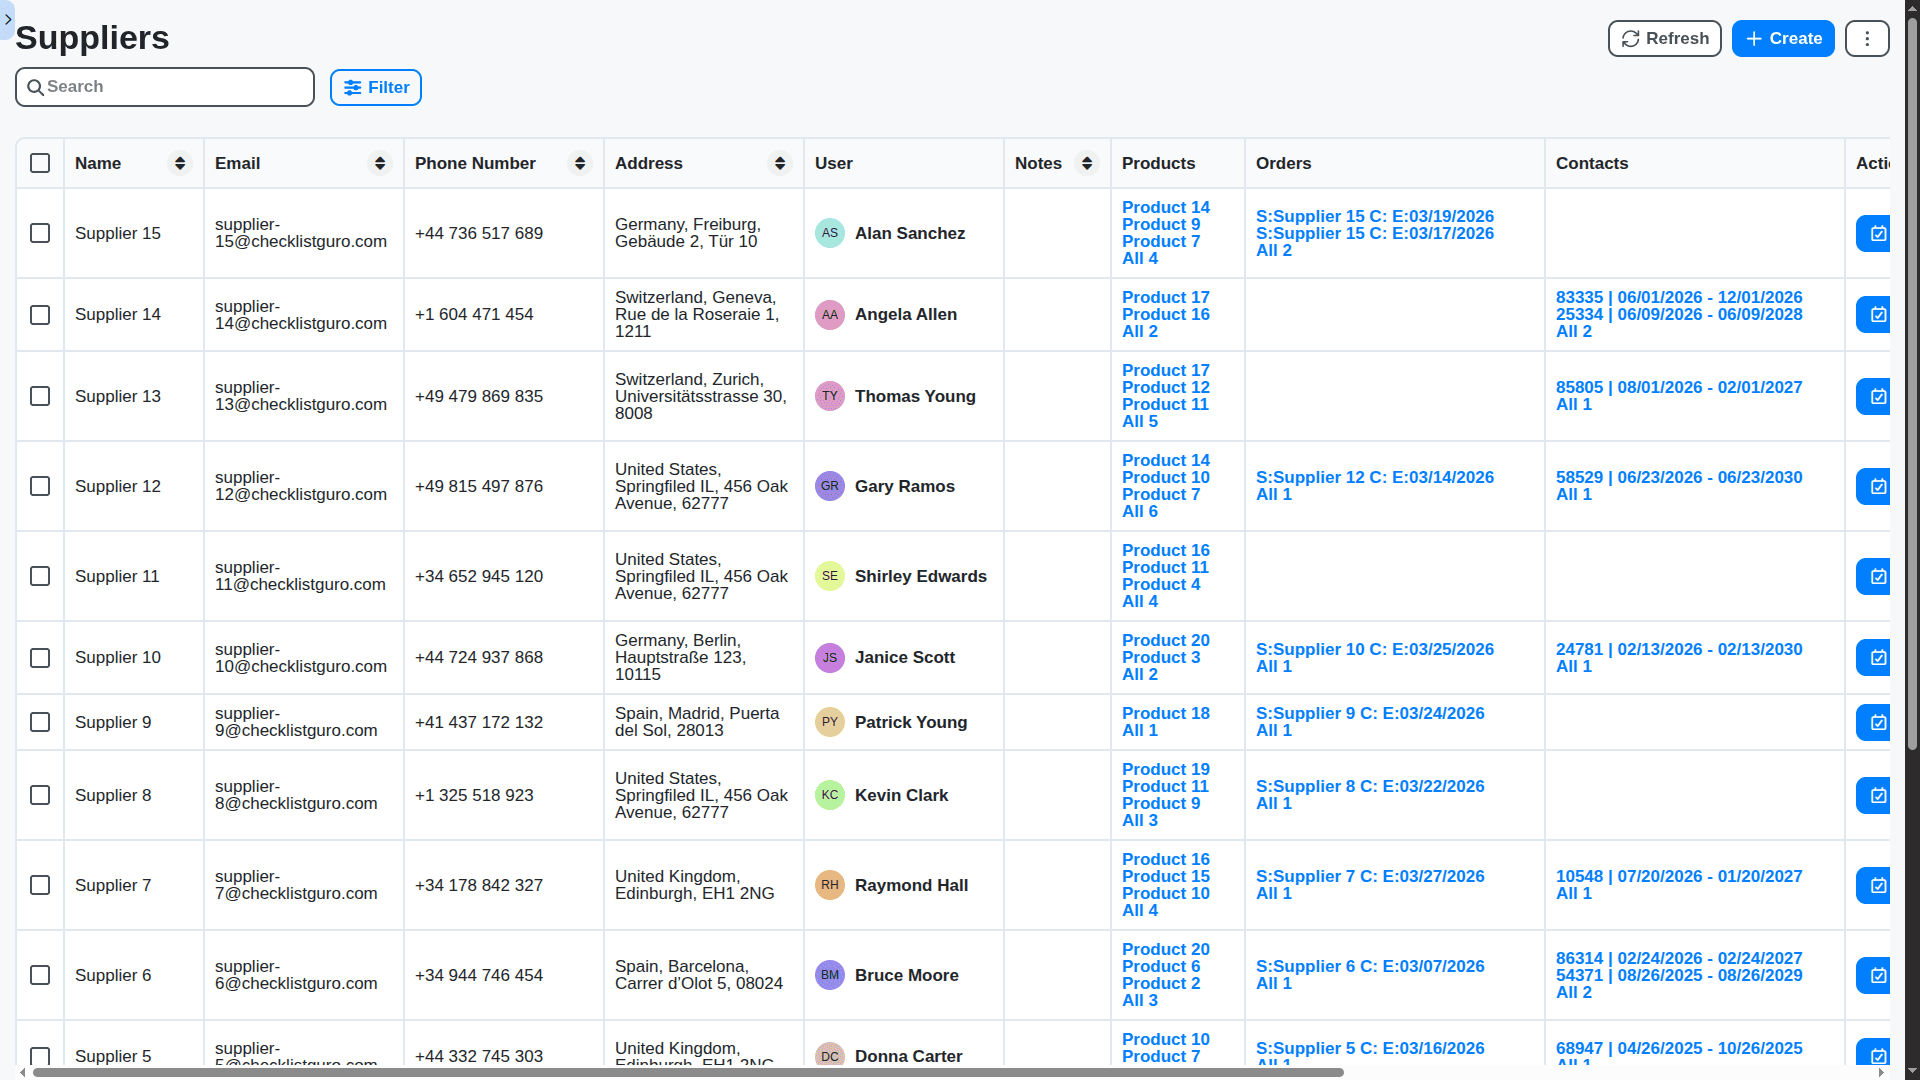Open the three-dot options menu
This screenshot has width=1920, height=1080.
coord(1866,38)
